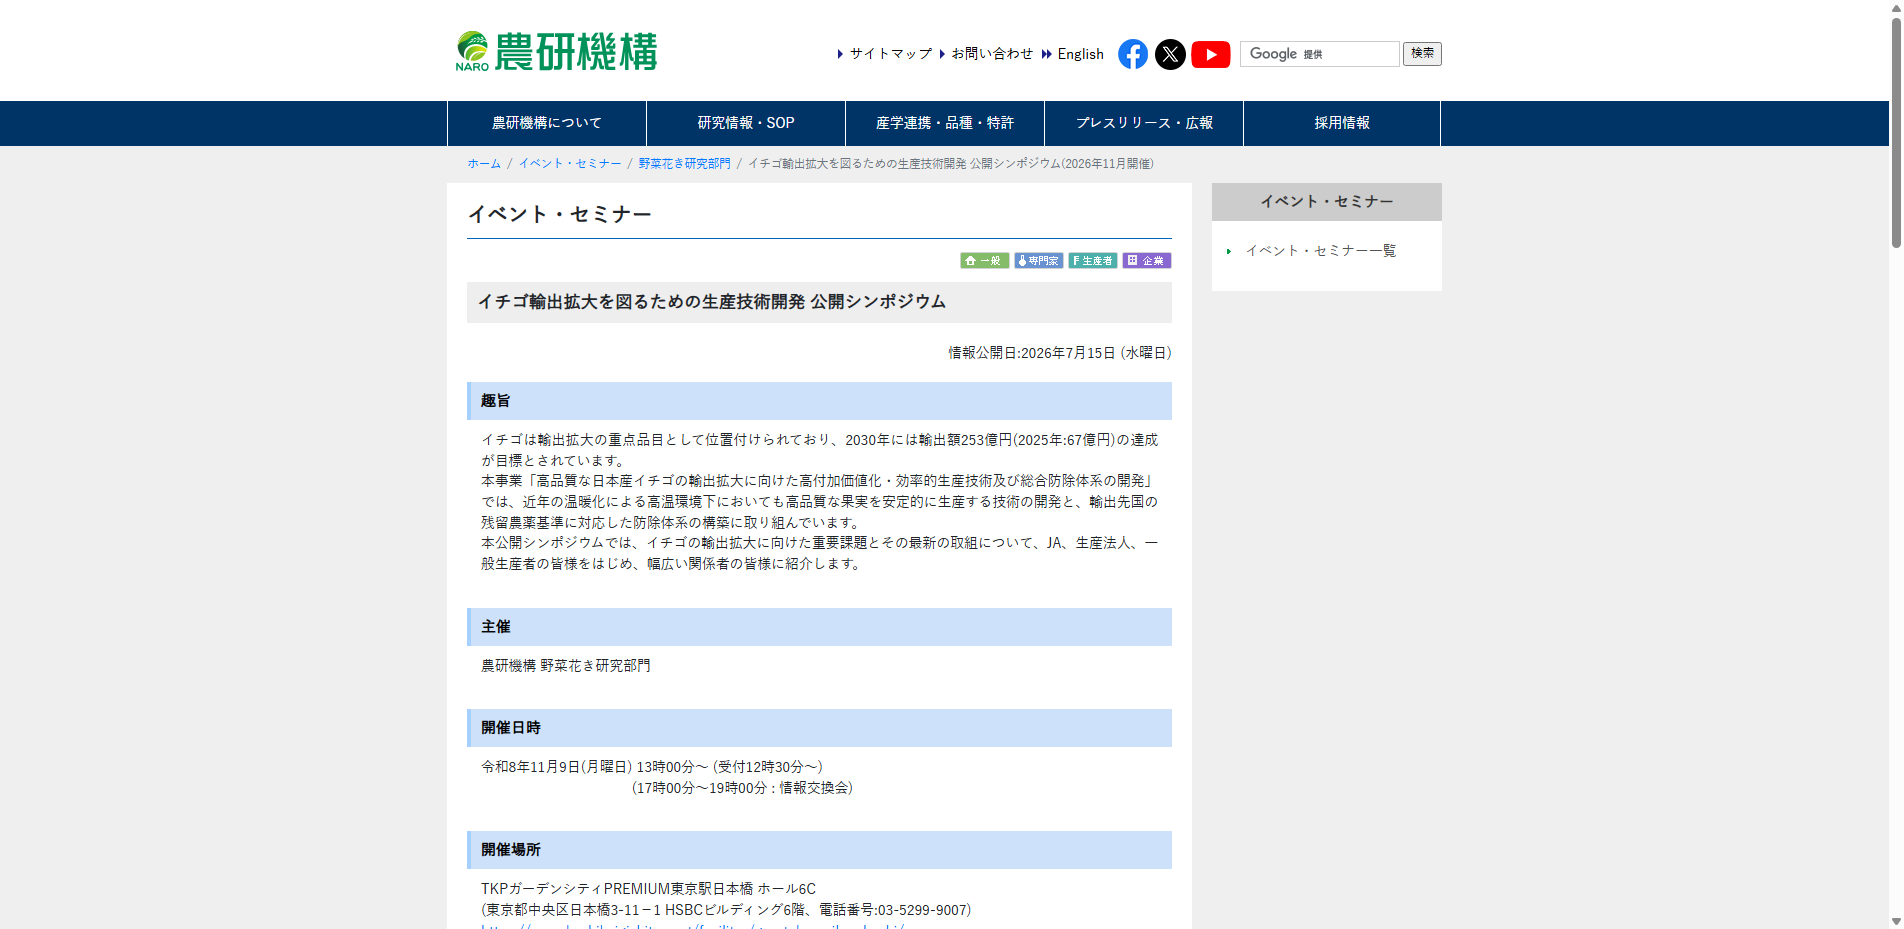The width and height of the screenshot is (1904, 929).
Task: Open the プレスリリース・広報 menu
Action: [1144, 123]
